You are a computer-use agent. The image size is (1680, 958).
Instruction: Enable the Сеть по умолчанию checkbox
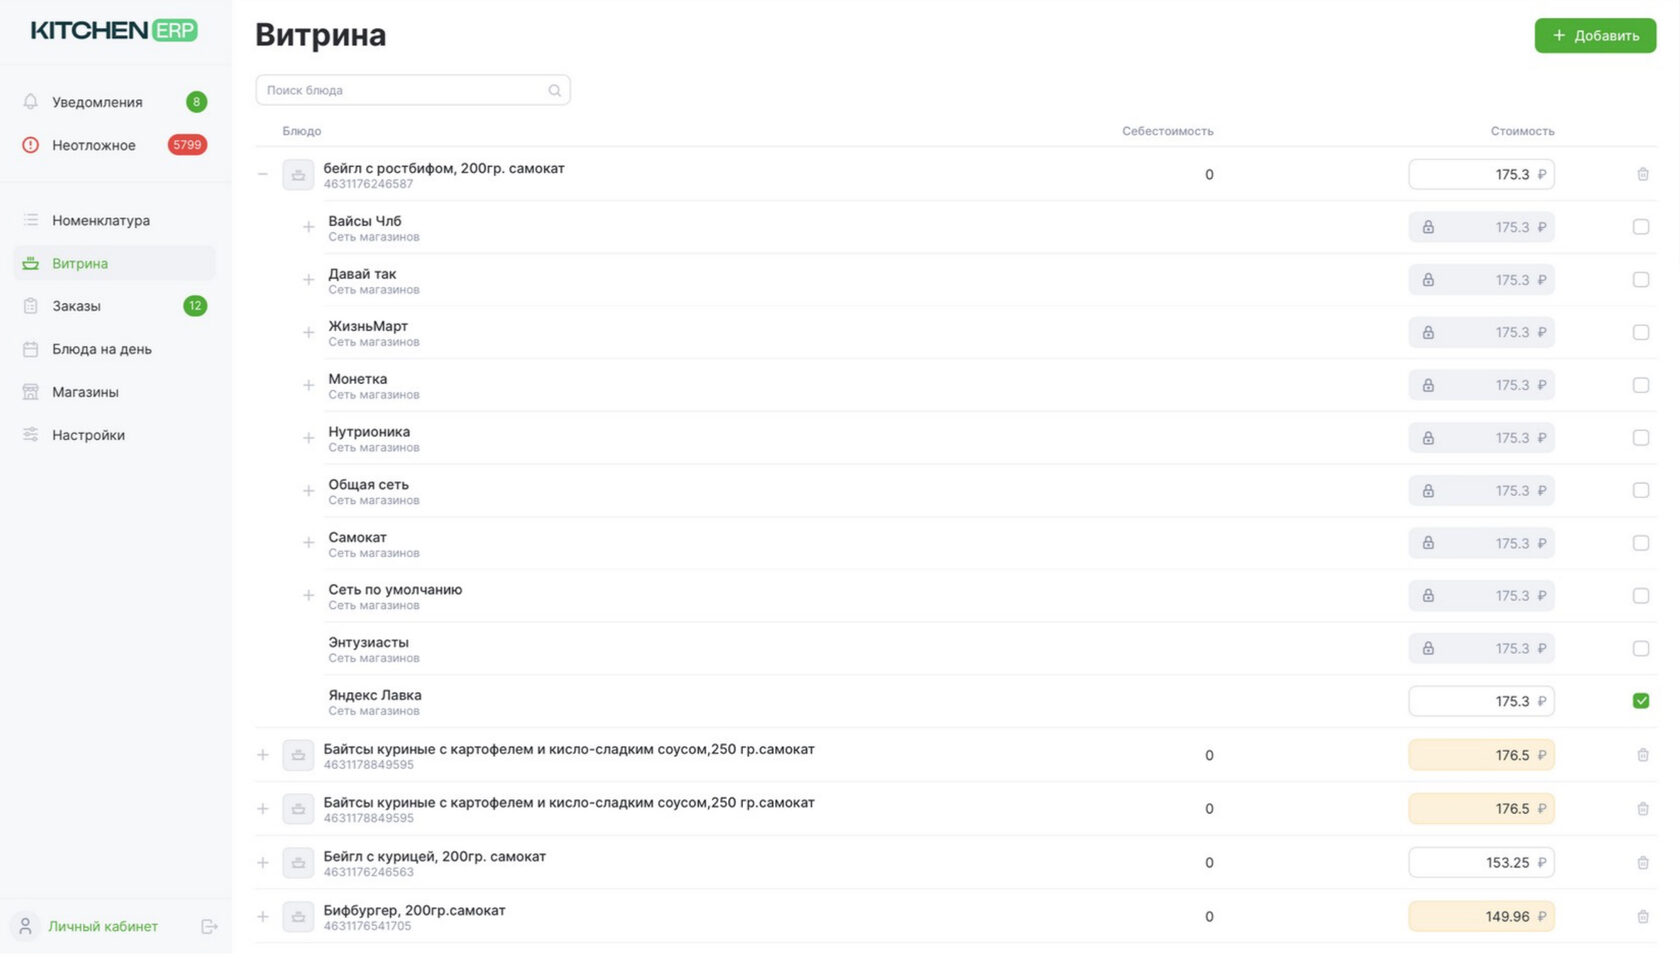pos(1640,596)
